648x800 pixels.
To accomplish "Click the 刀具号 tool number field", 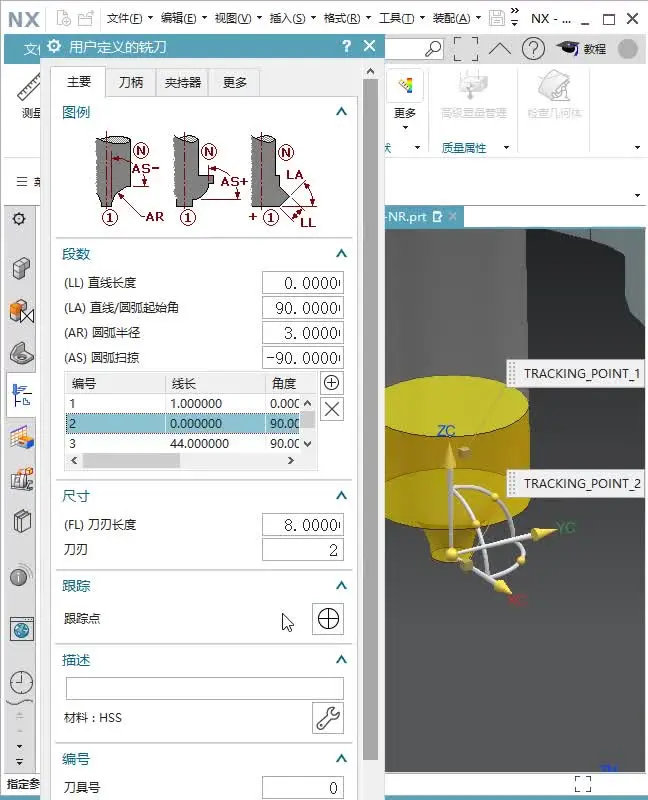I will (302, 788).
